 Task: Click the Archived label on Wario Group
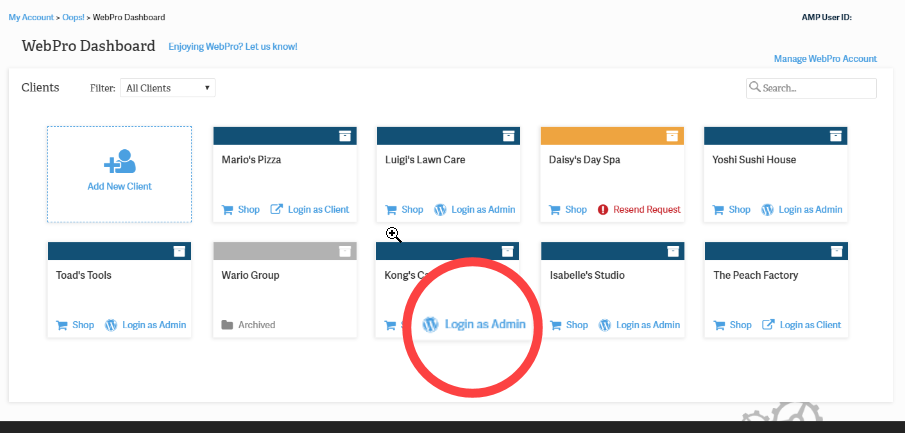click(256, 325)
